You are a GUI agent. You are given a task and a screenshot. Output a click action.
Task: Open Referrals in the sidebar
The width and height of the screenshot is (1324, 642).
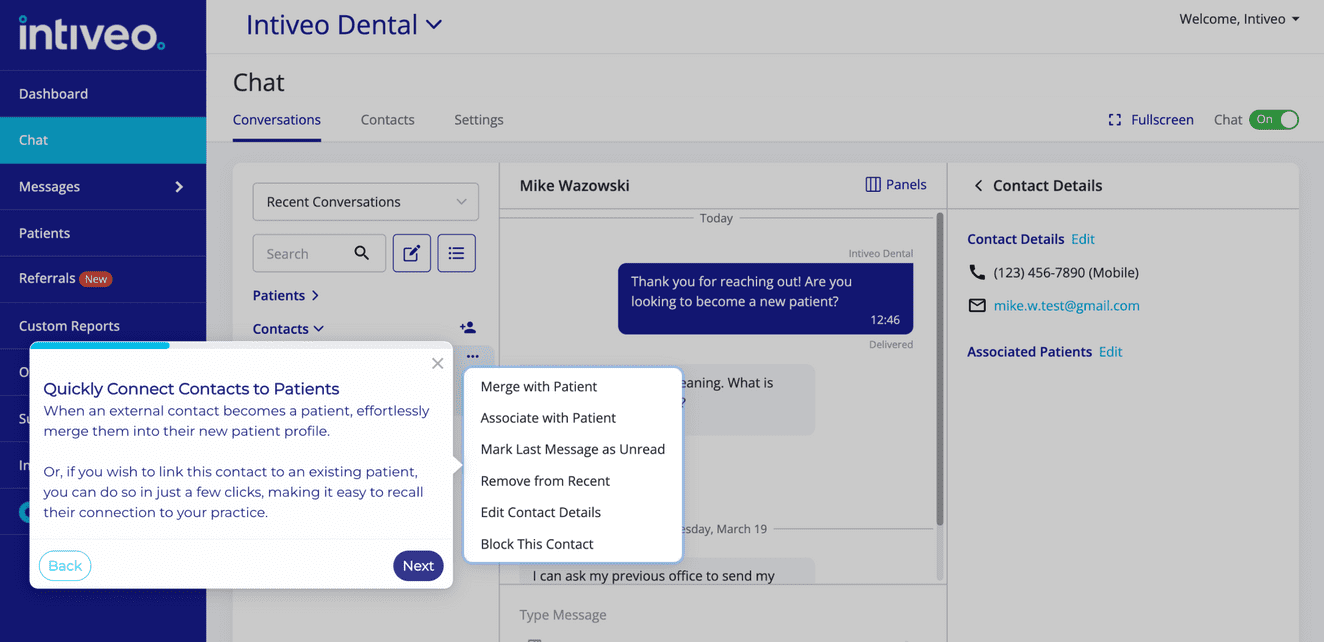[x=103, y=279]
